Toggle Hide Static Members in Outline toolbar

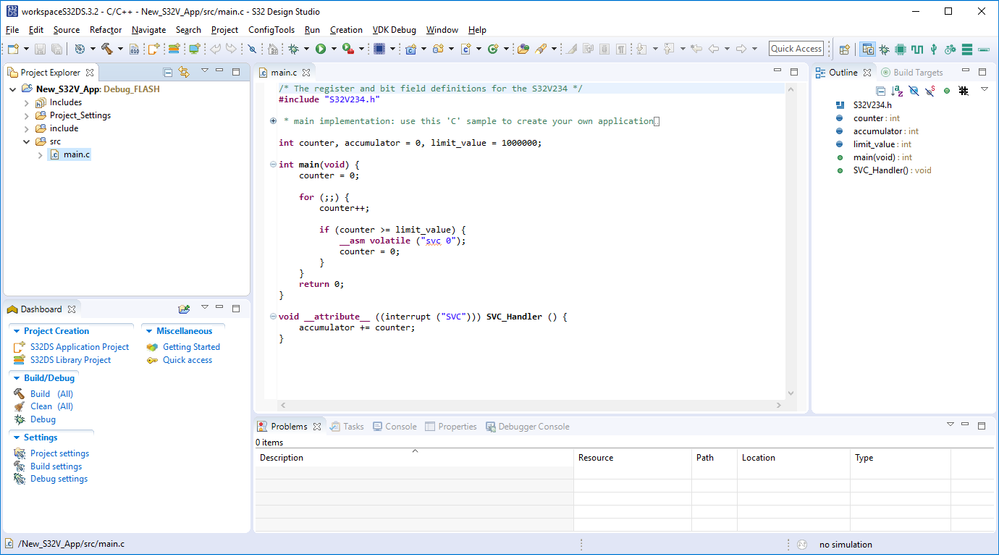930,90
